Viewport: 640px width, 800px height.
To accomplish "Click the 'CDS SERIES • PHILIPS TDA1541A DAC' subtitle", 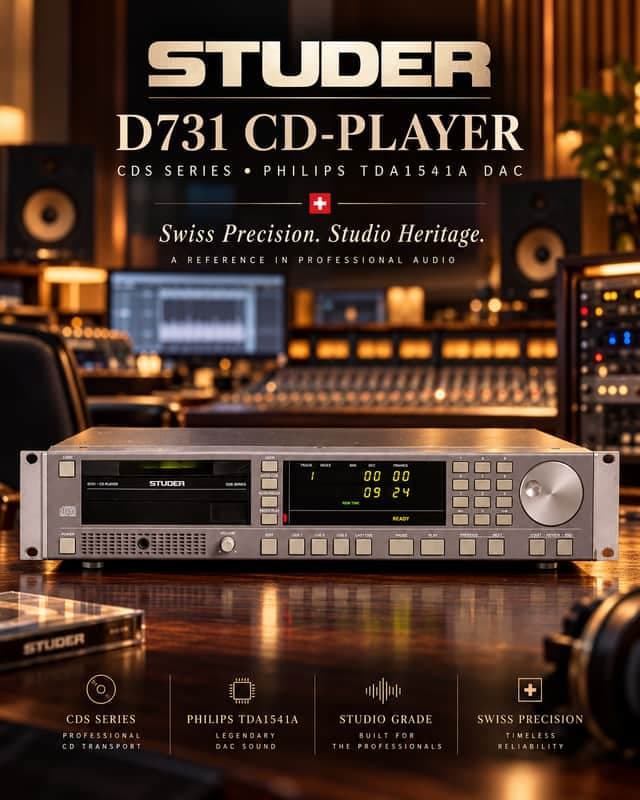I will coord(321,171).
